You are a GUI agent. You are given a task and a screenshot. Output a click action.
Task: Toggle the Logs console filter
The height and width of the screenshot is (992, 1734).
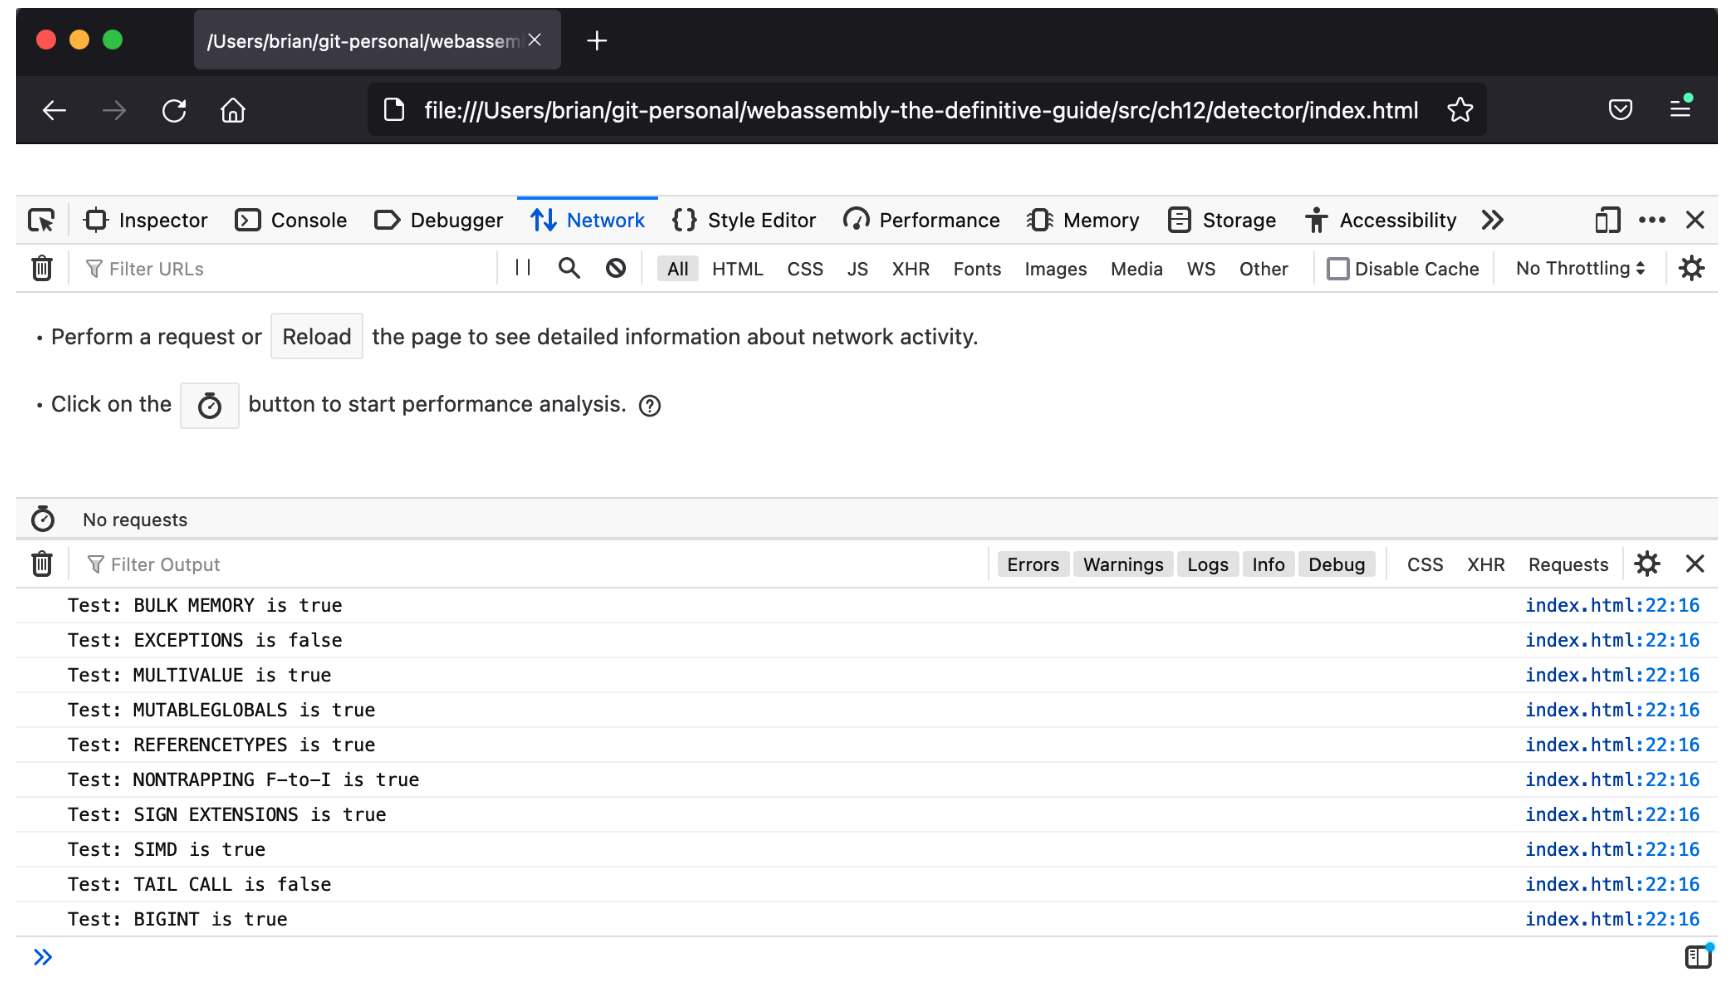[1208, 565]
